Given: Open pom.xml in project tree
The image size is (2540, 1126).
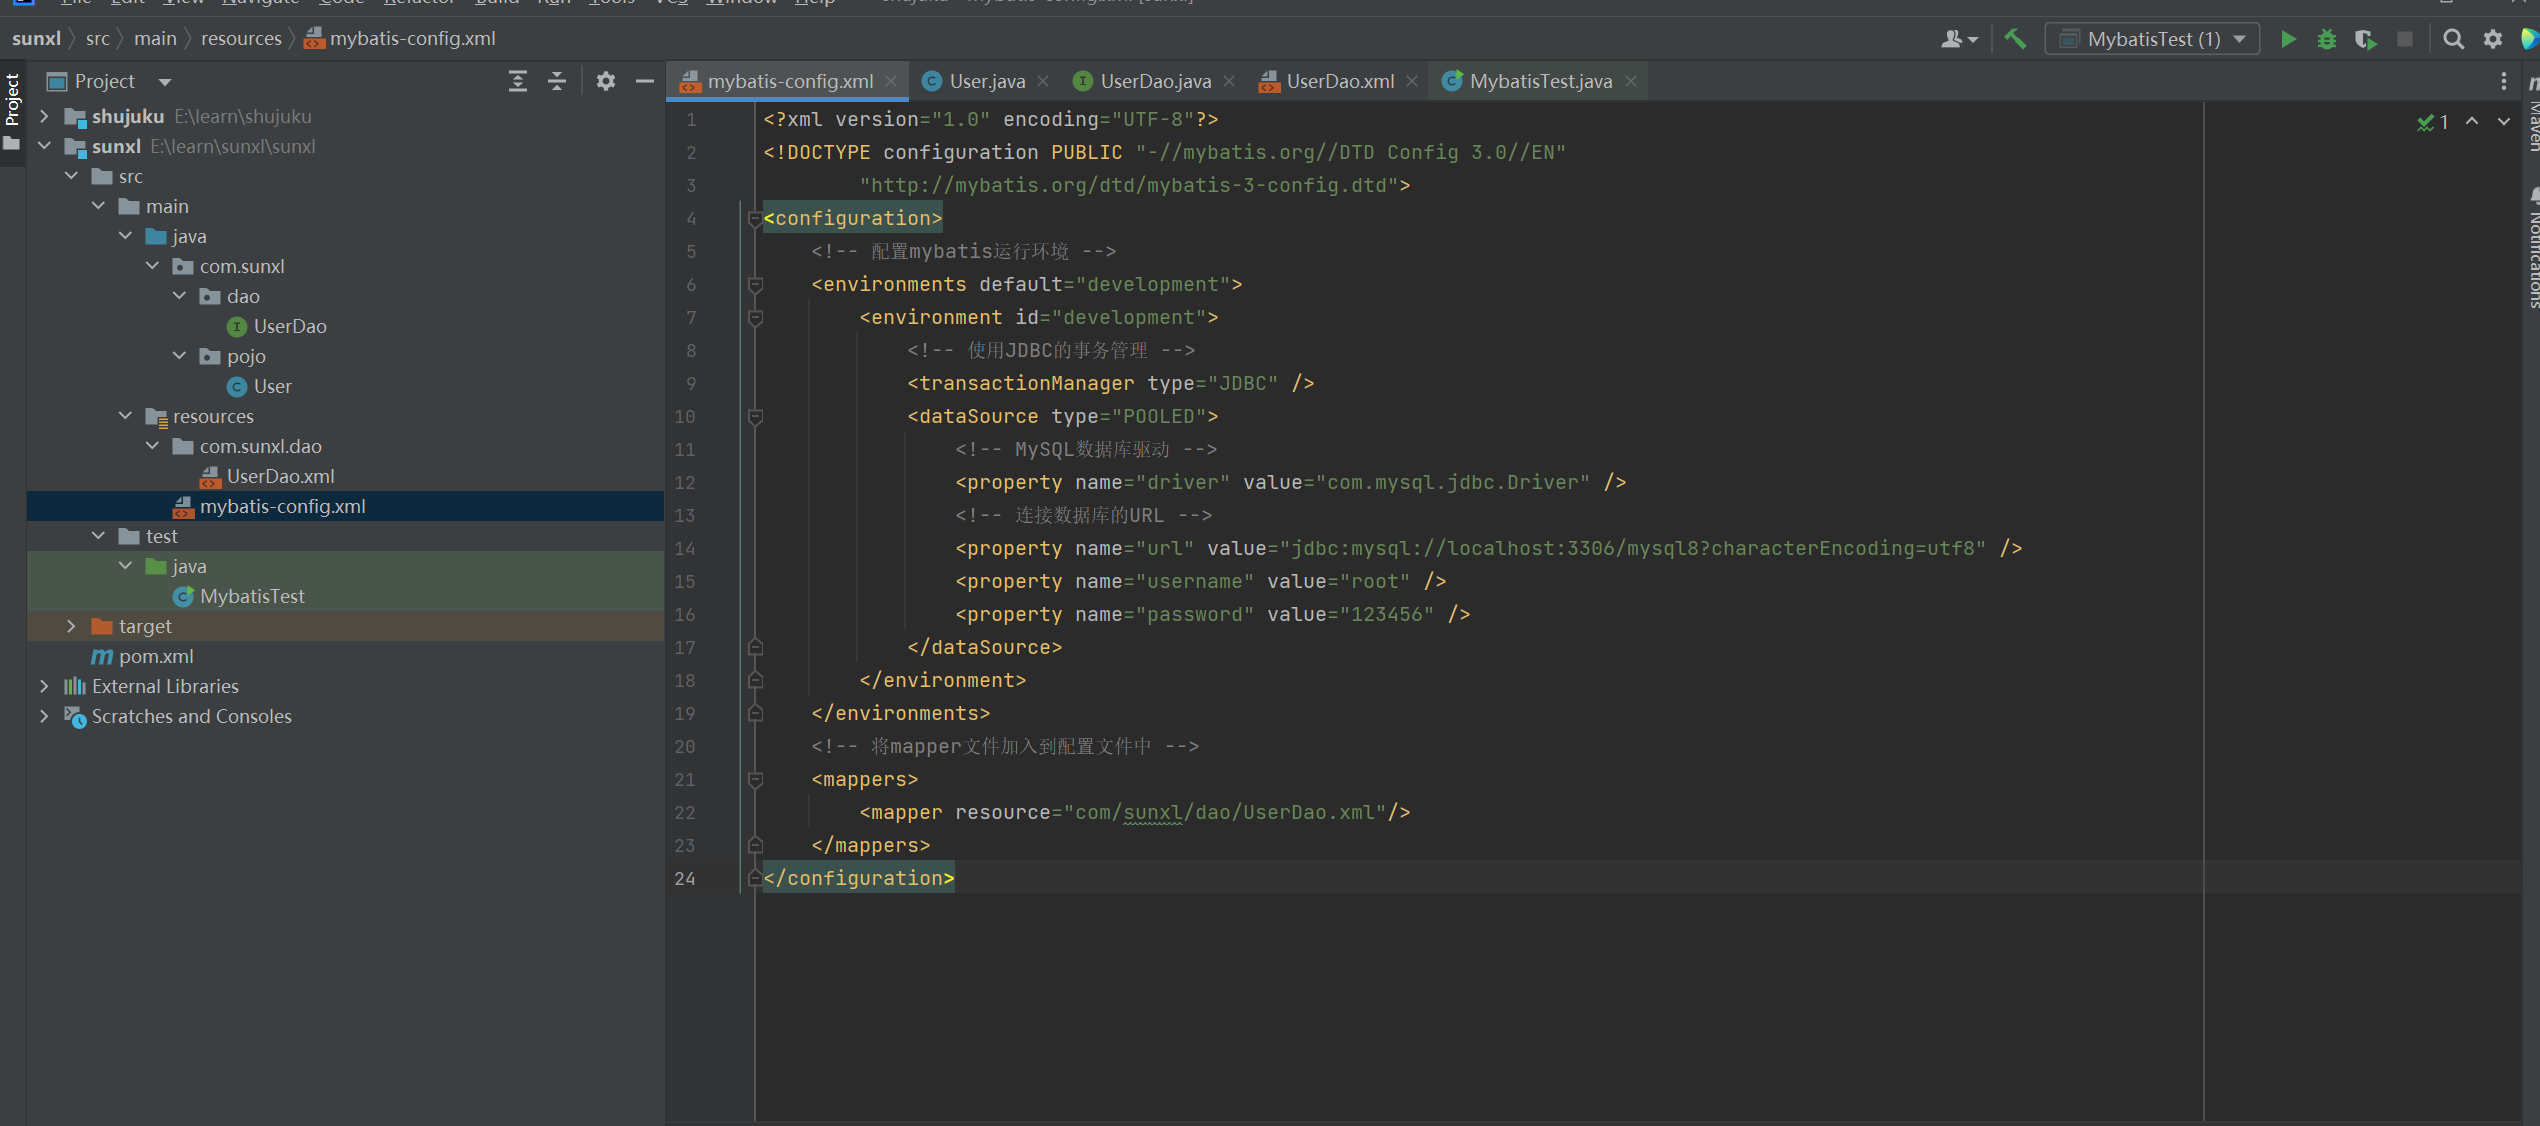Looking at the screenshot, I should coord(155,656).
